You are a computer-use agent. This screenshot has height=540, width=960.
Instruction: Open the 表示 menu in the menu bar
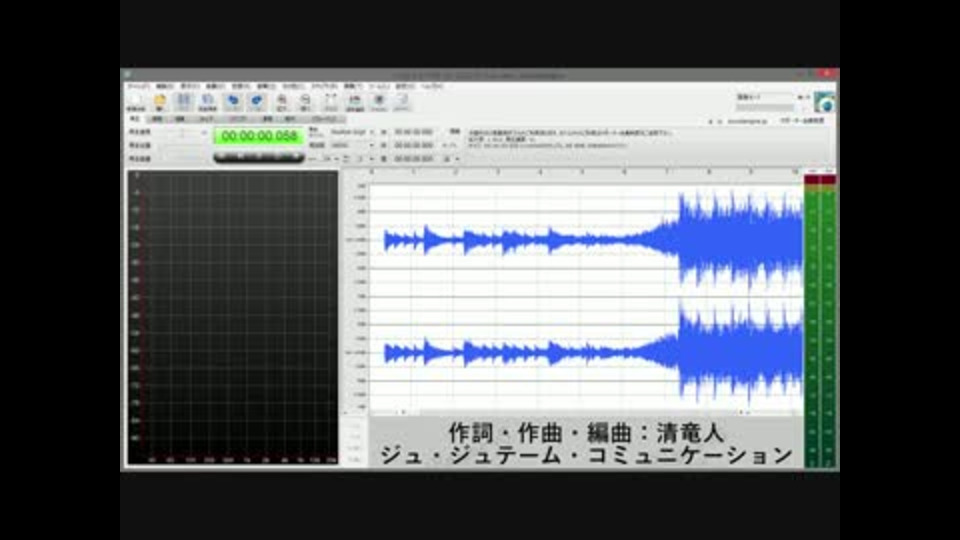(x=190, y=86)
